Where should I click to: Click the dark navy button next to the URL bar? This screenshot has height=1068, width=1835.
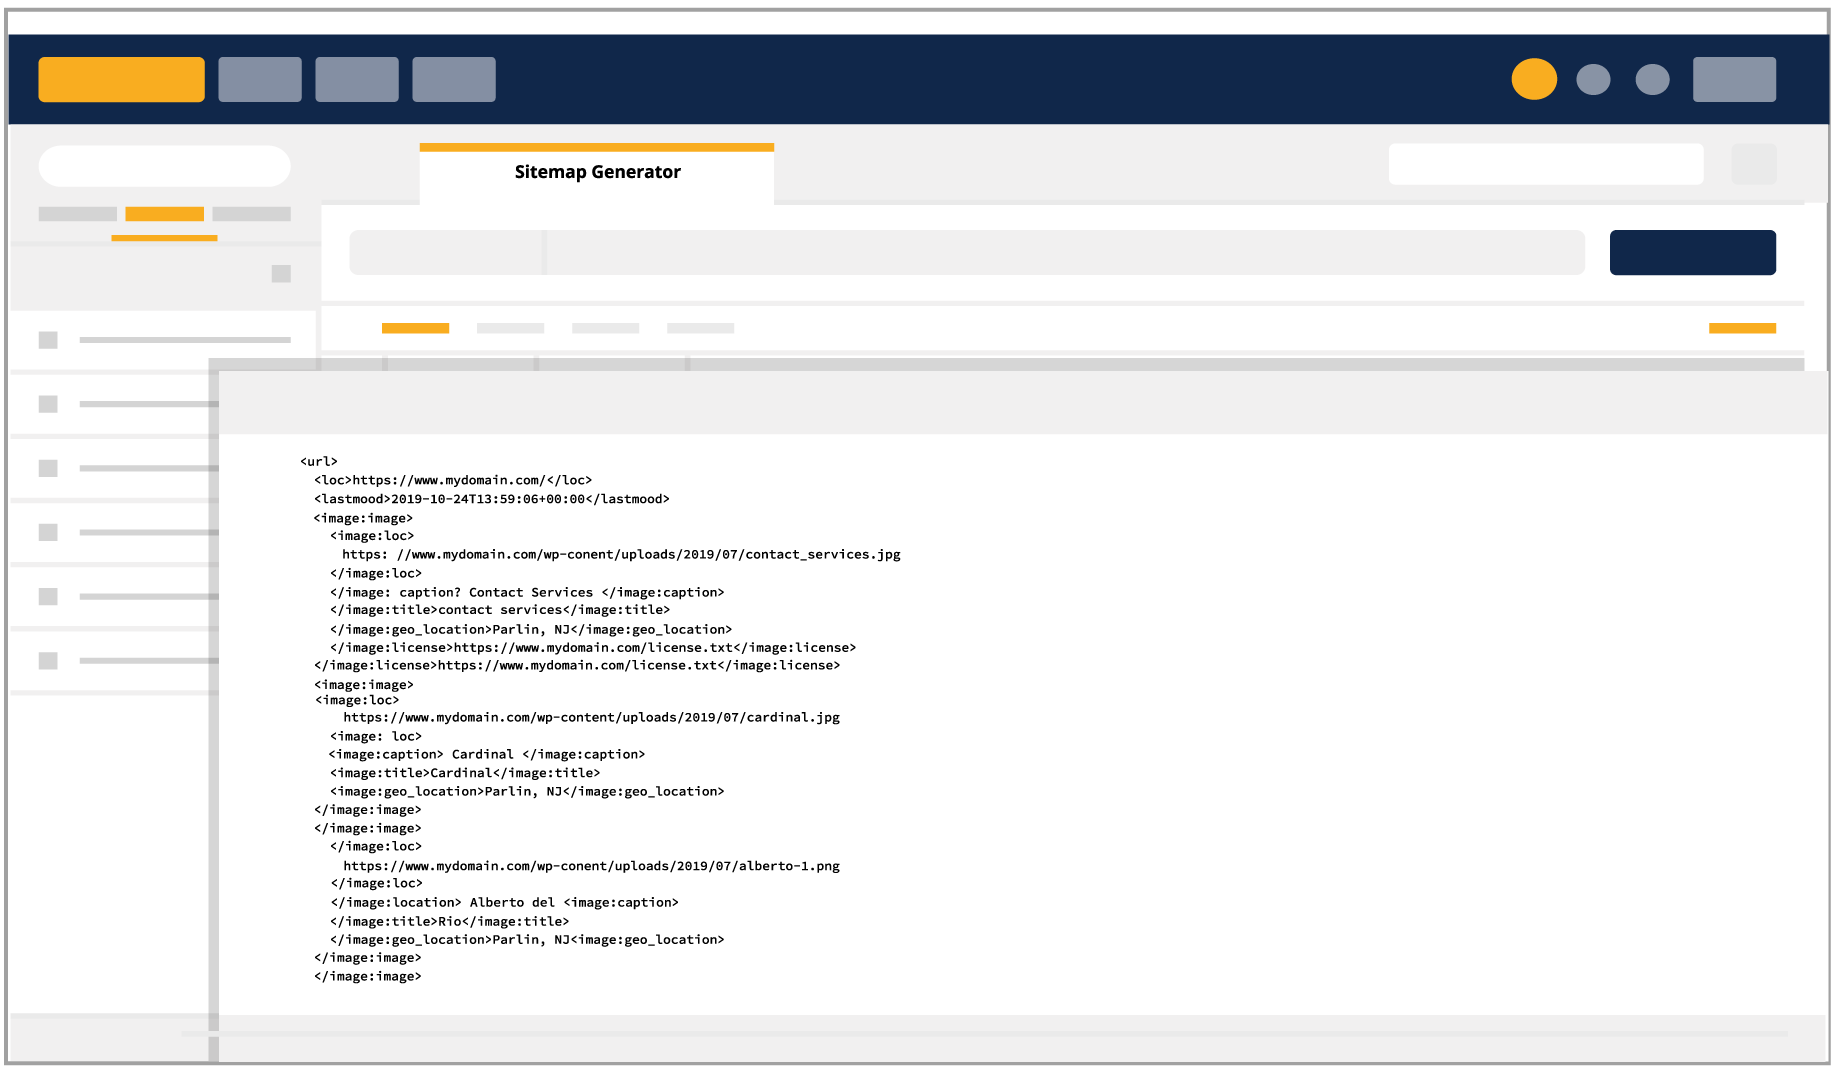pos(1692,253)
